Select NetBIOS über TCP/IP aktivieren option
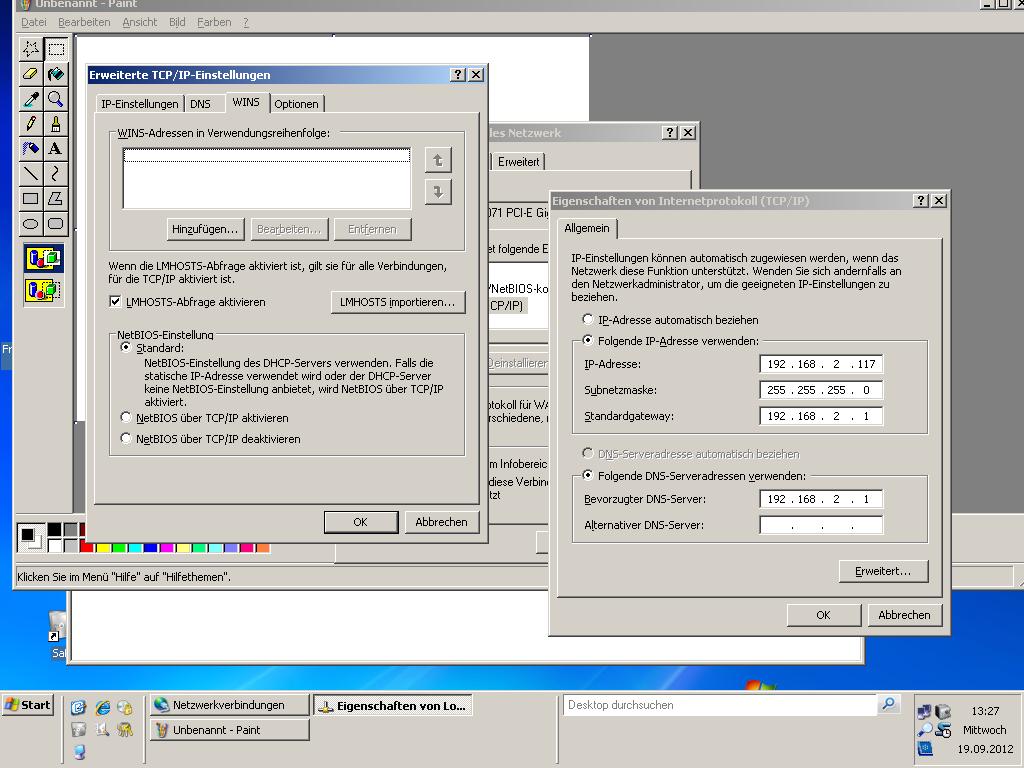 coord(126,418)
